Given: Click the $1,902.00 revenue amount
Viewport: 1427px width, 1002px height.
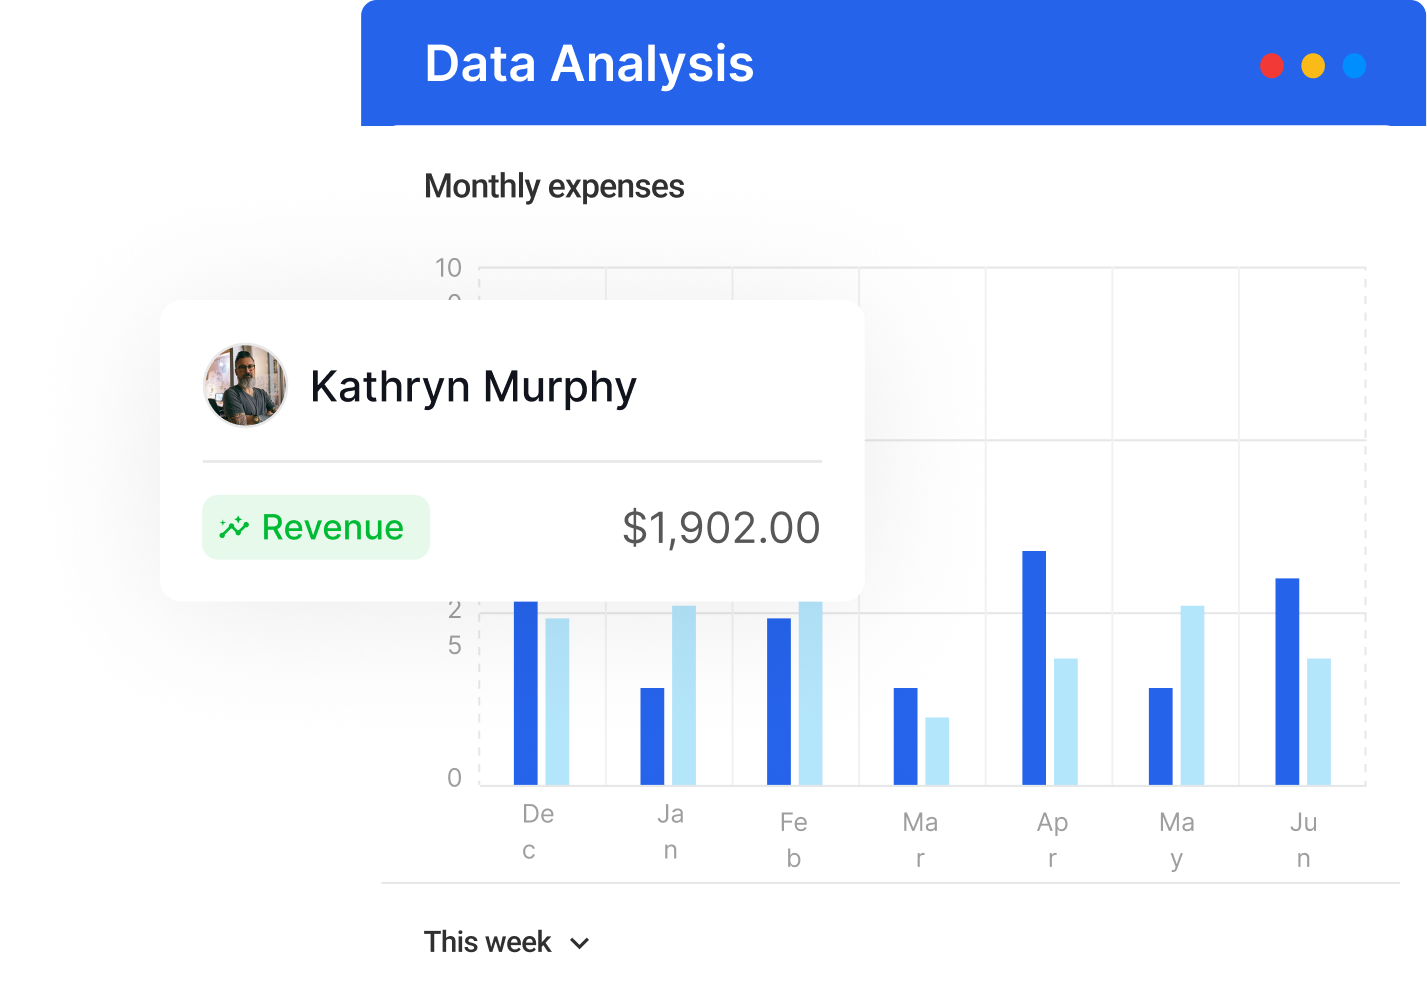Looking at the screenshot, I should [720, 528].
